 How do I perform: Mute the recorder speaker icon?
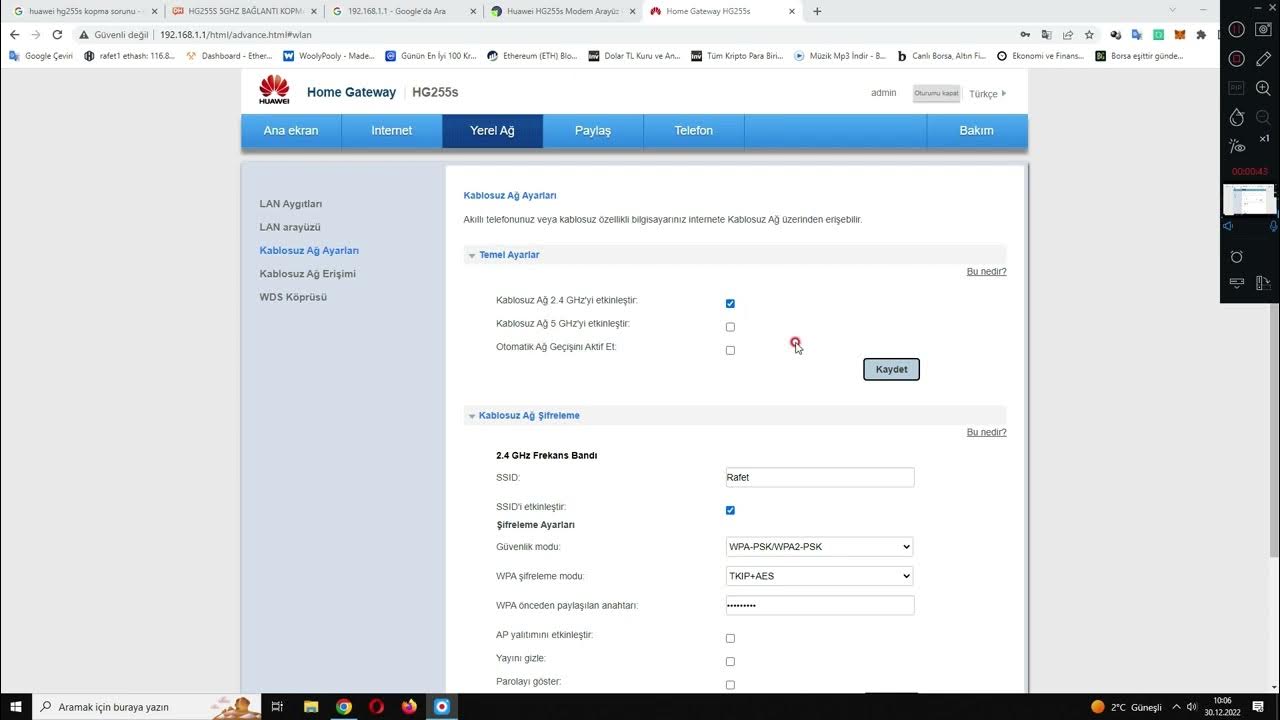point(1229,226)
